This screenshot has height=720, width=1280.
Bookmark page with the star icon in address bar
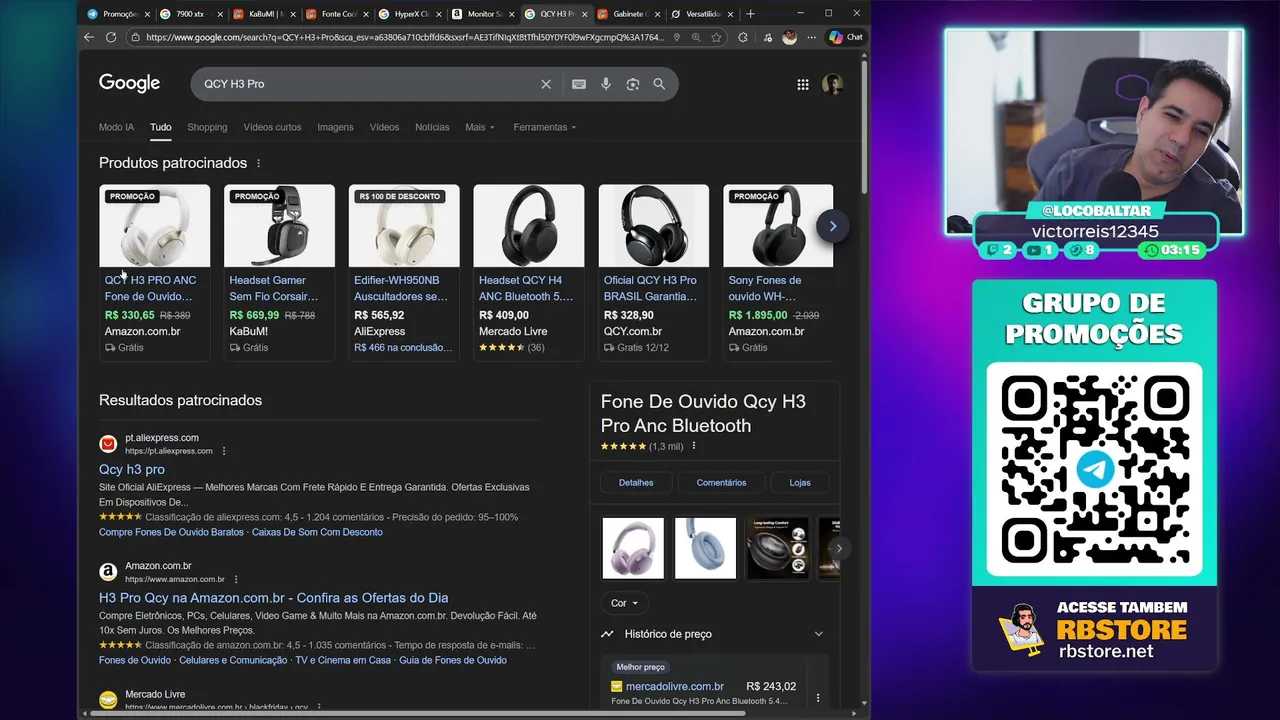[x=716, y=37]
